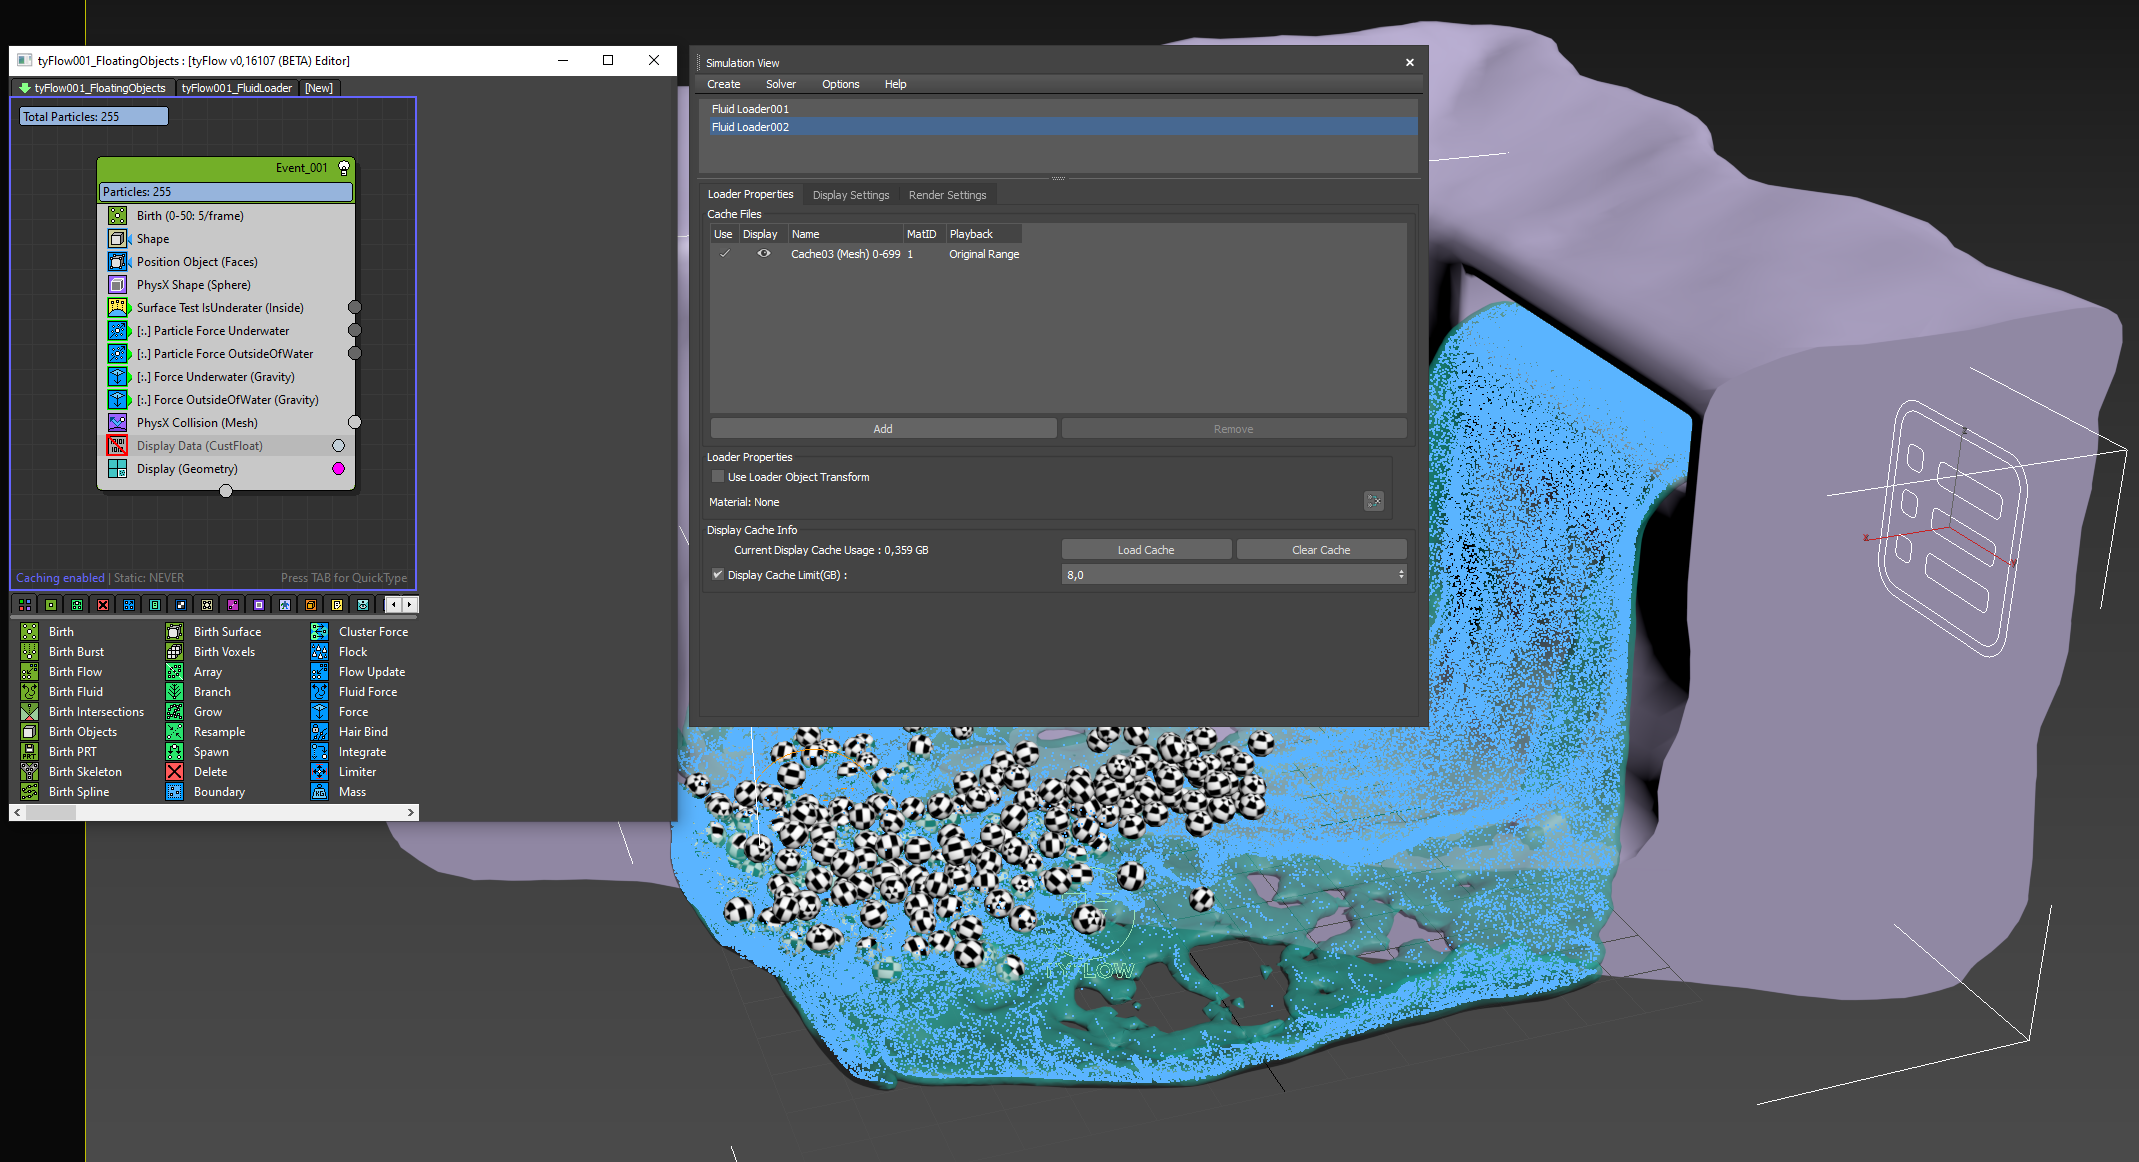Screen dimensions: 2139x1162
Task: Click the red X operator category tab
Action: coord(103,605)
